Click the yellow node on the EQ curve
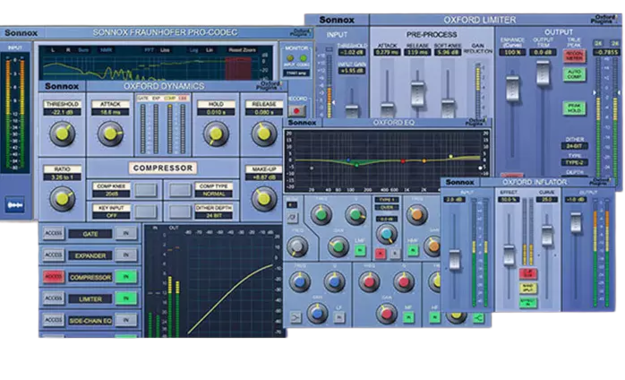Viewport: 625px width, 380px height. [451, 157]
